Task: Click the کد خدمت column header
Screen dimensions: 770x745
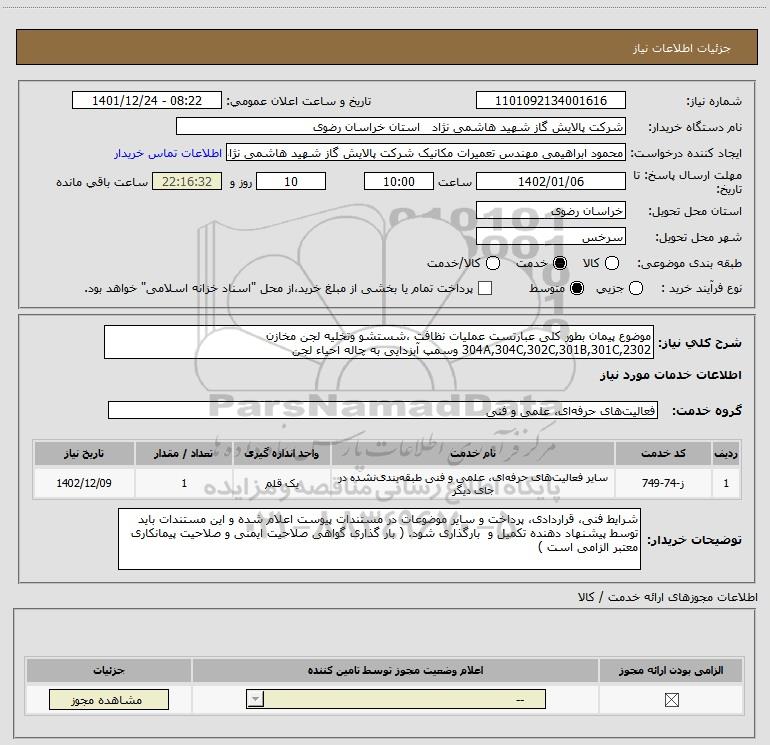Action: click(663, 453)
